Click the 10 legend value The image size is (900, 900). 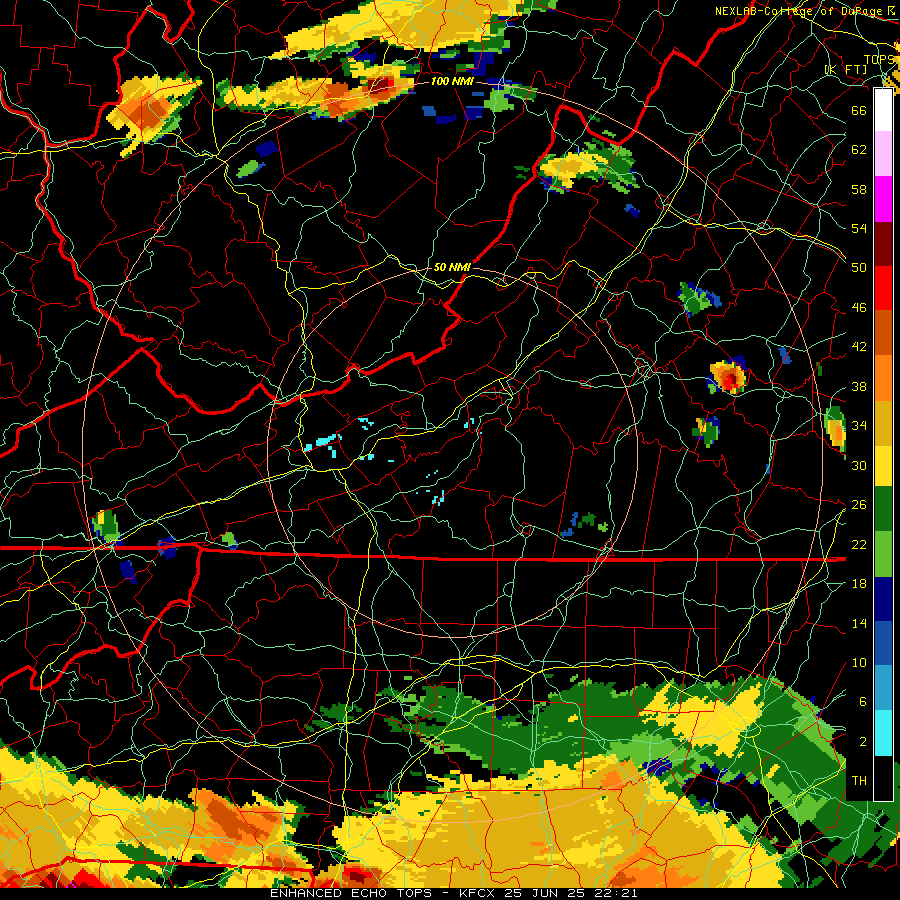pos(859,662)
